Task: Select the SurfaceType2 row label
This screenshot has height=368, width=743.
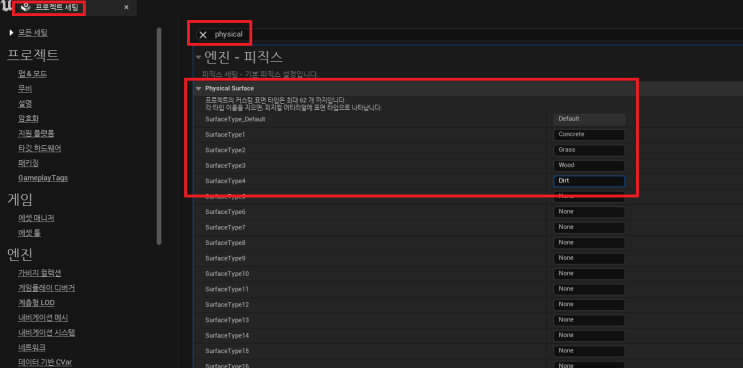Action: pyautogui.click(x=225, y=150)
